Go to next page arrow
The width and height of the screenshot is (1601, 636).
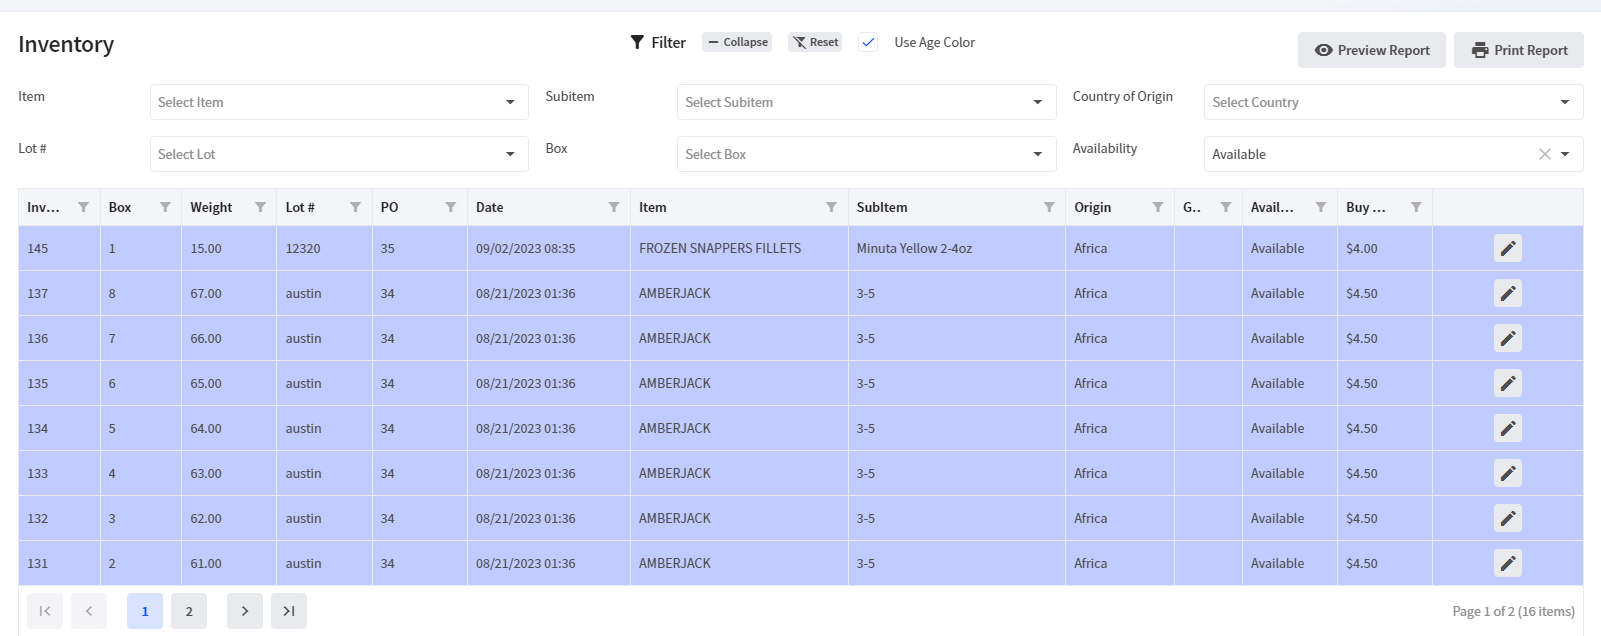click(x=244, y=611)
